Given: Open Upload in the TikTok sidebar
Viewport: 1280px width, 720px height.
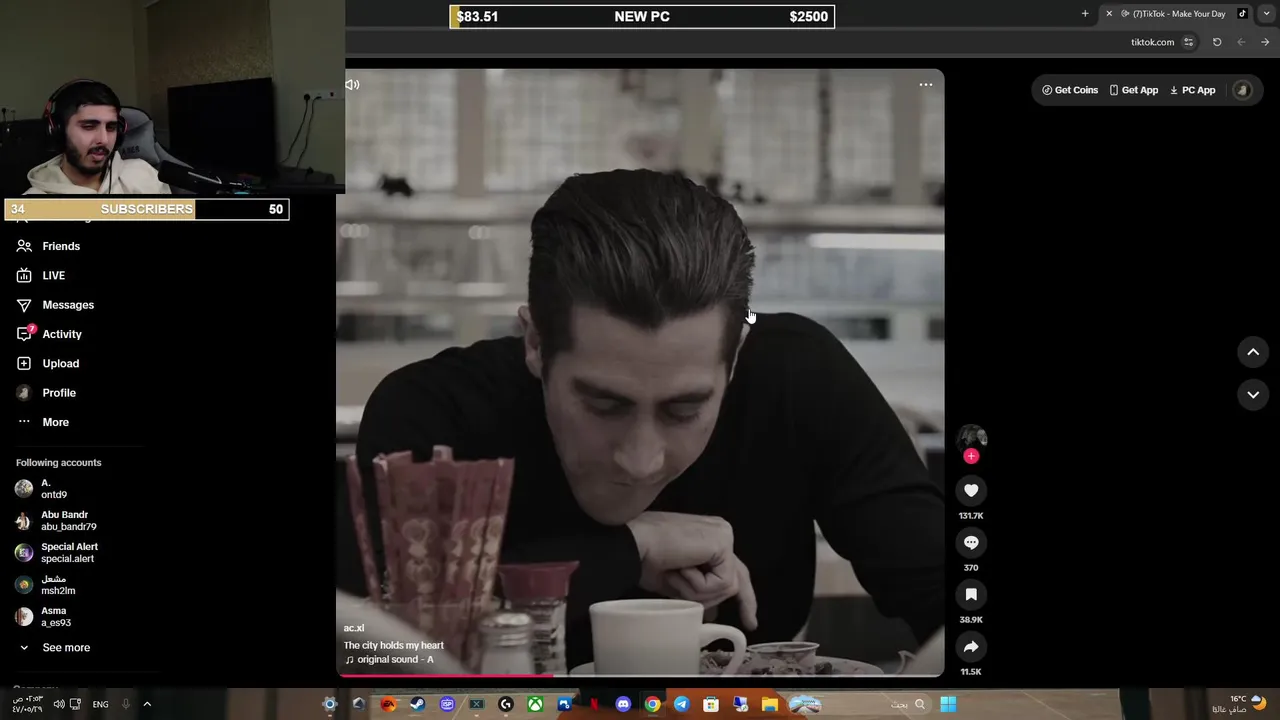Looking at the screenshot, I should [47, 363].
